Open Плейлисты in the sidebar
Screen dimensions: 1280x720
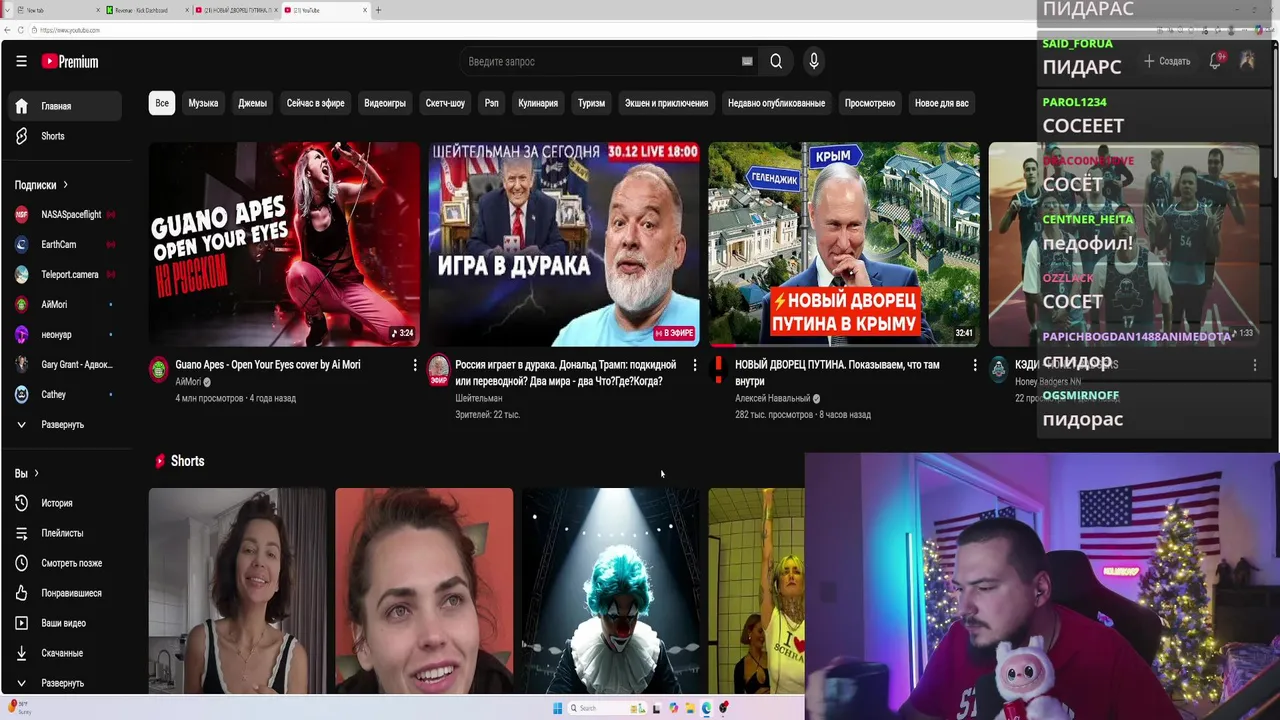pos(65,533)
